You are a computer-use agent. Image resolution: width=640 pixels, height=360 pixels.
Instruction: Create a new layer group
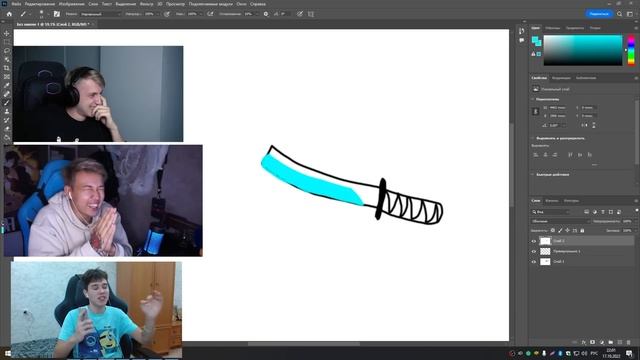(x=611, y=342)
